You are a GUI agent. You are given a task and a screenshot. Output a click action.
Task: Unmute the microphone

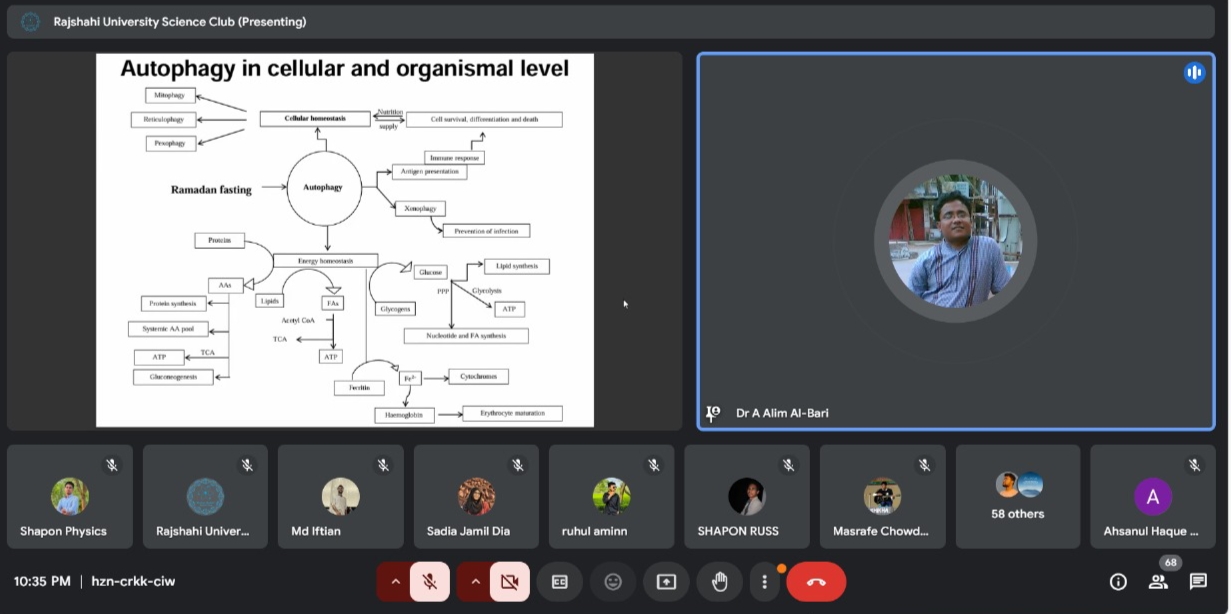point(430,582)
